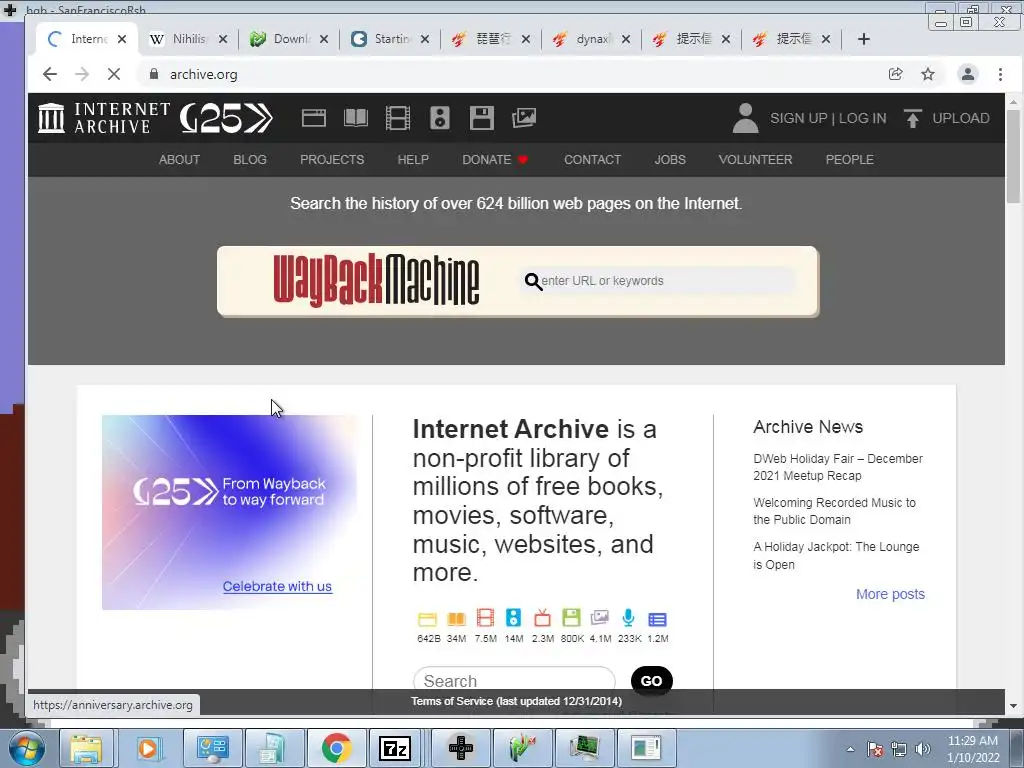
Task: Switch to the Starting tab
Action: pyautogui.click(x=390, y=39)
